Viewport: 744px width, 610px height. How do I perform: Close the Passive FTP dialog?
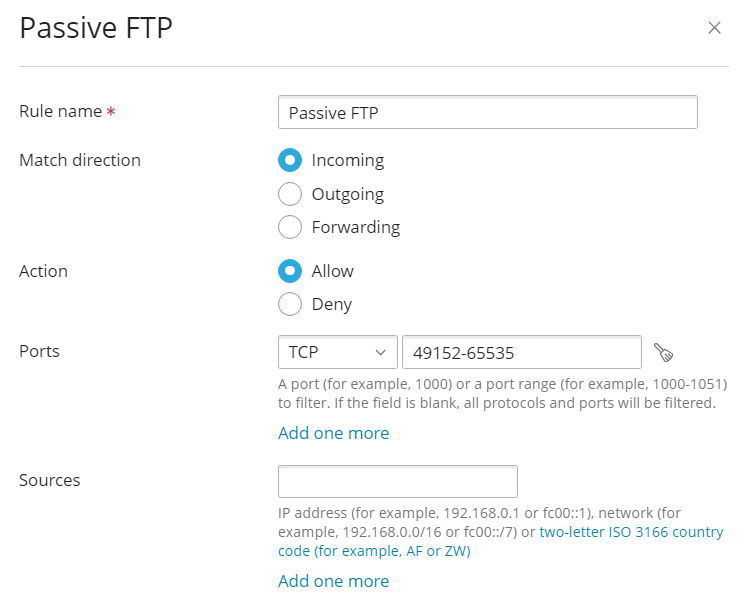pos(714,28)
